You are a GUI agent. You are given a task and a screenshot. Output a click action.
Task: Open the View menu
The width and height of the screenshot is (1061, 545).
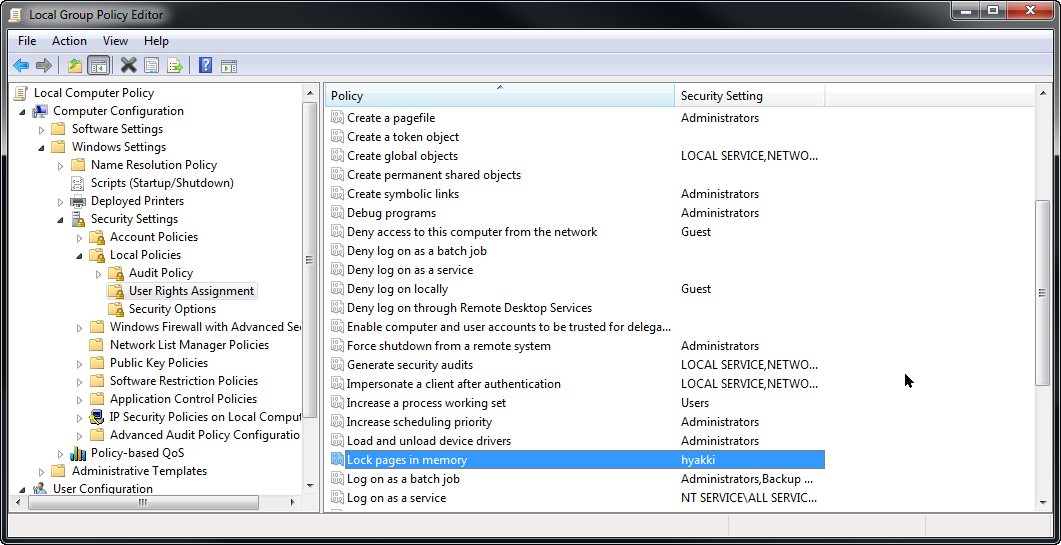[x=115, y=41]
